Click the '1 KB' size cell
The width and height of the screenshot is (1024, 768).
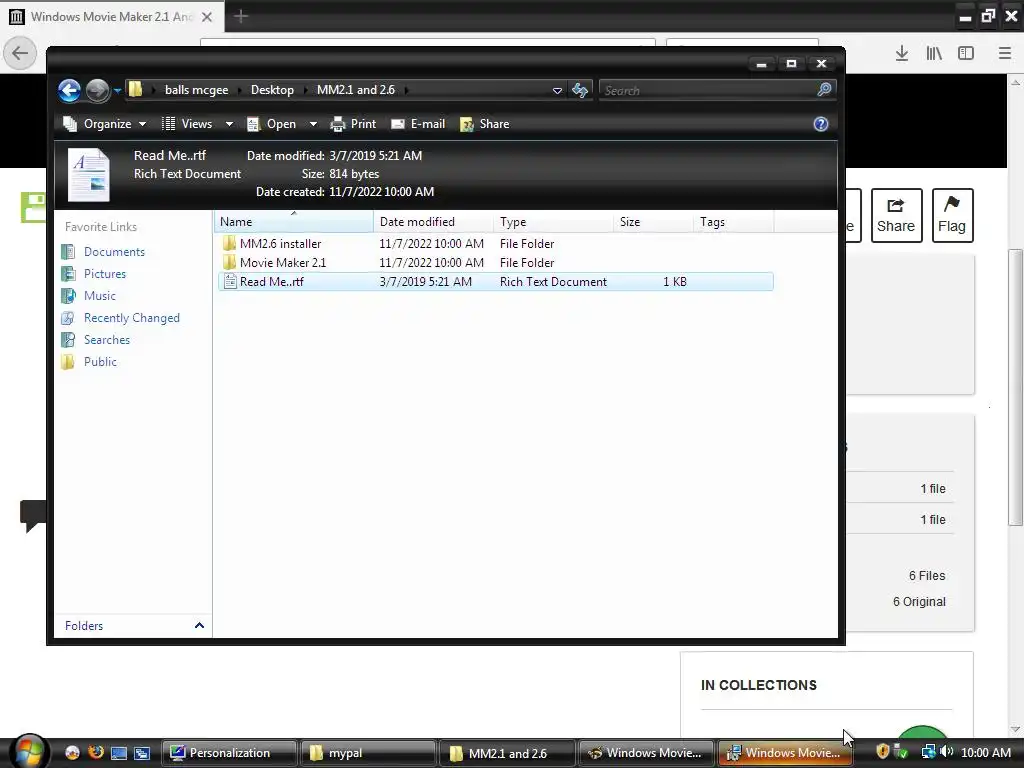[675, 282]
